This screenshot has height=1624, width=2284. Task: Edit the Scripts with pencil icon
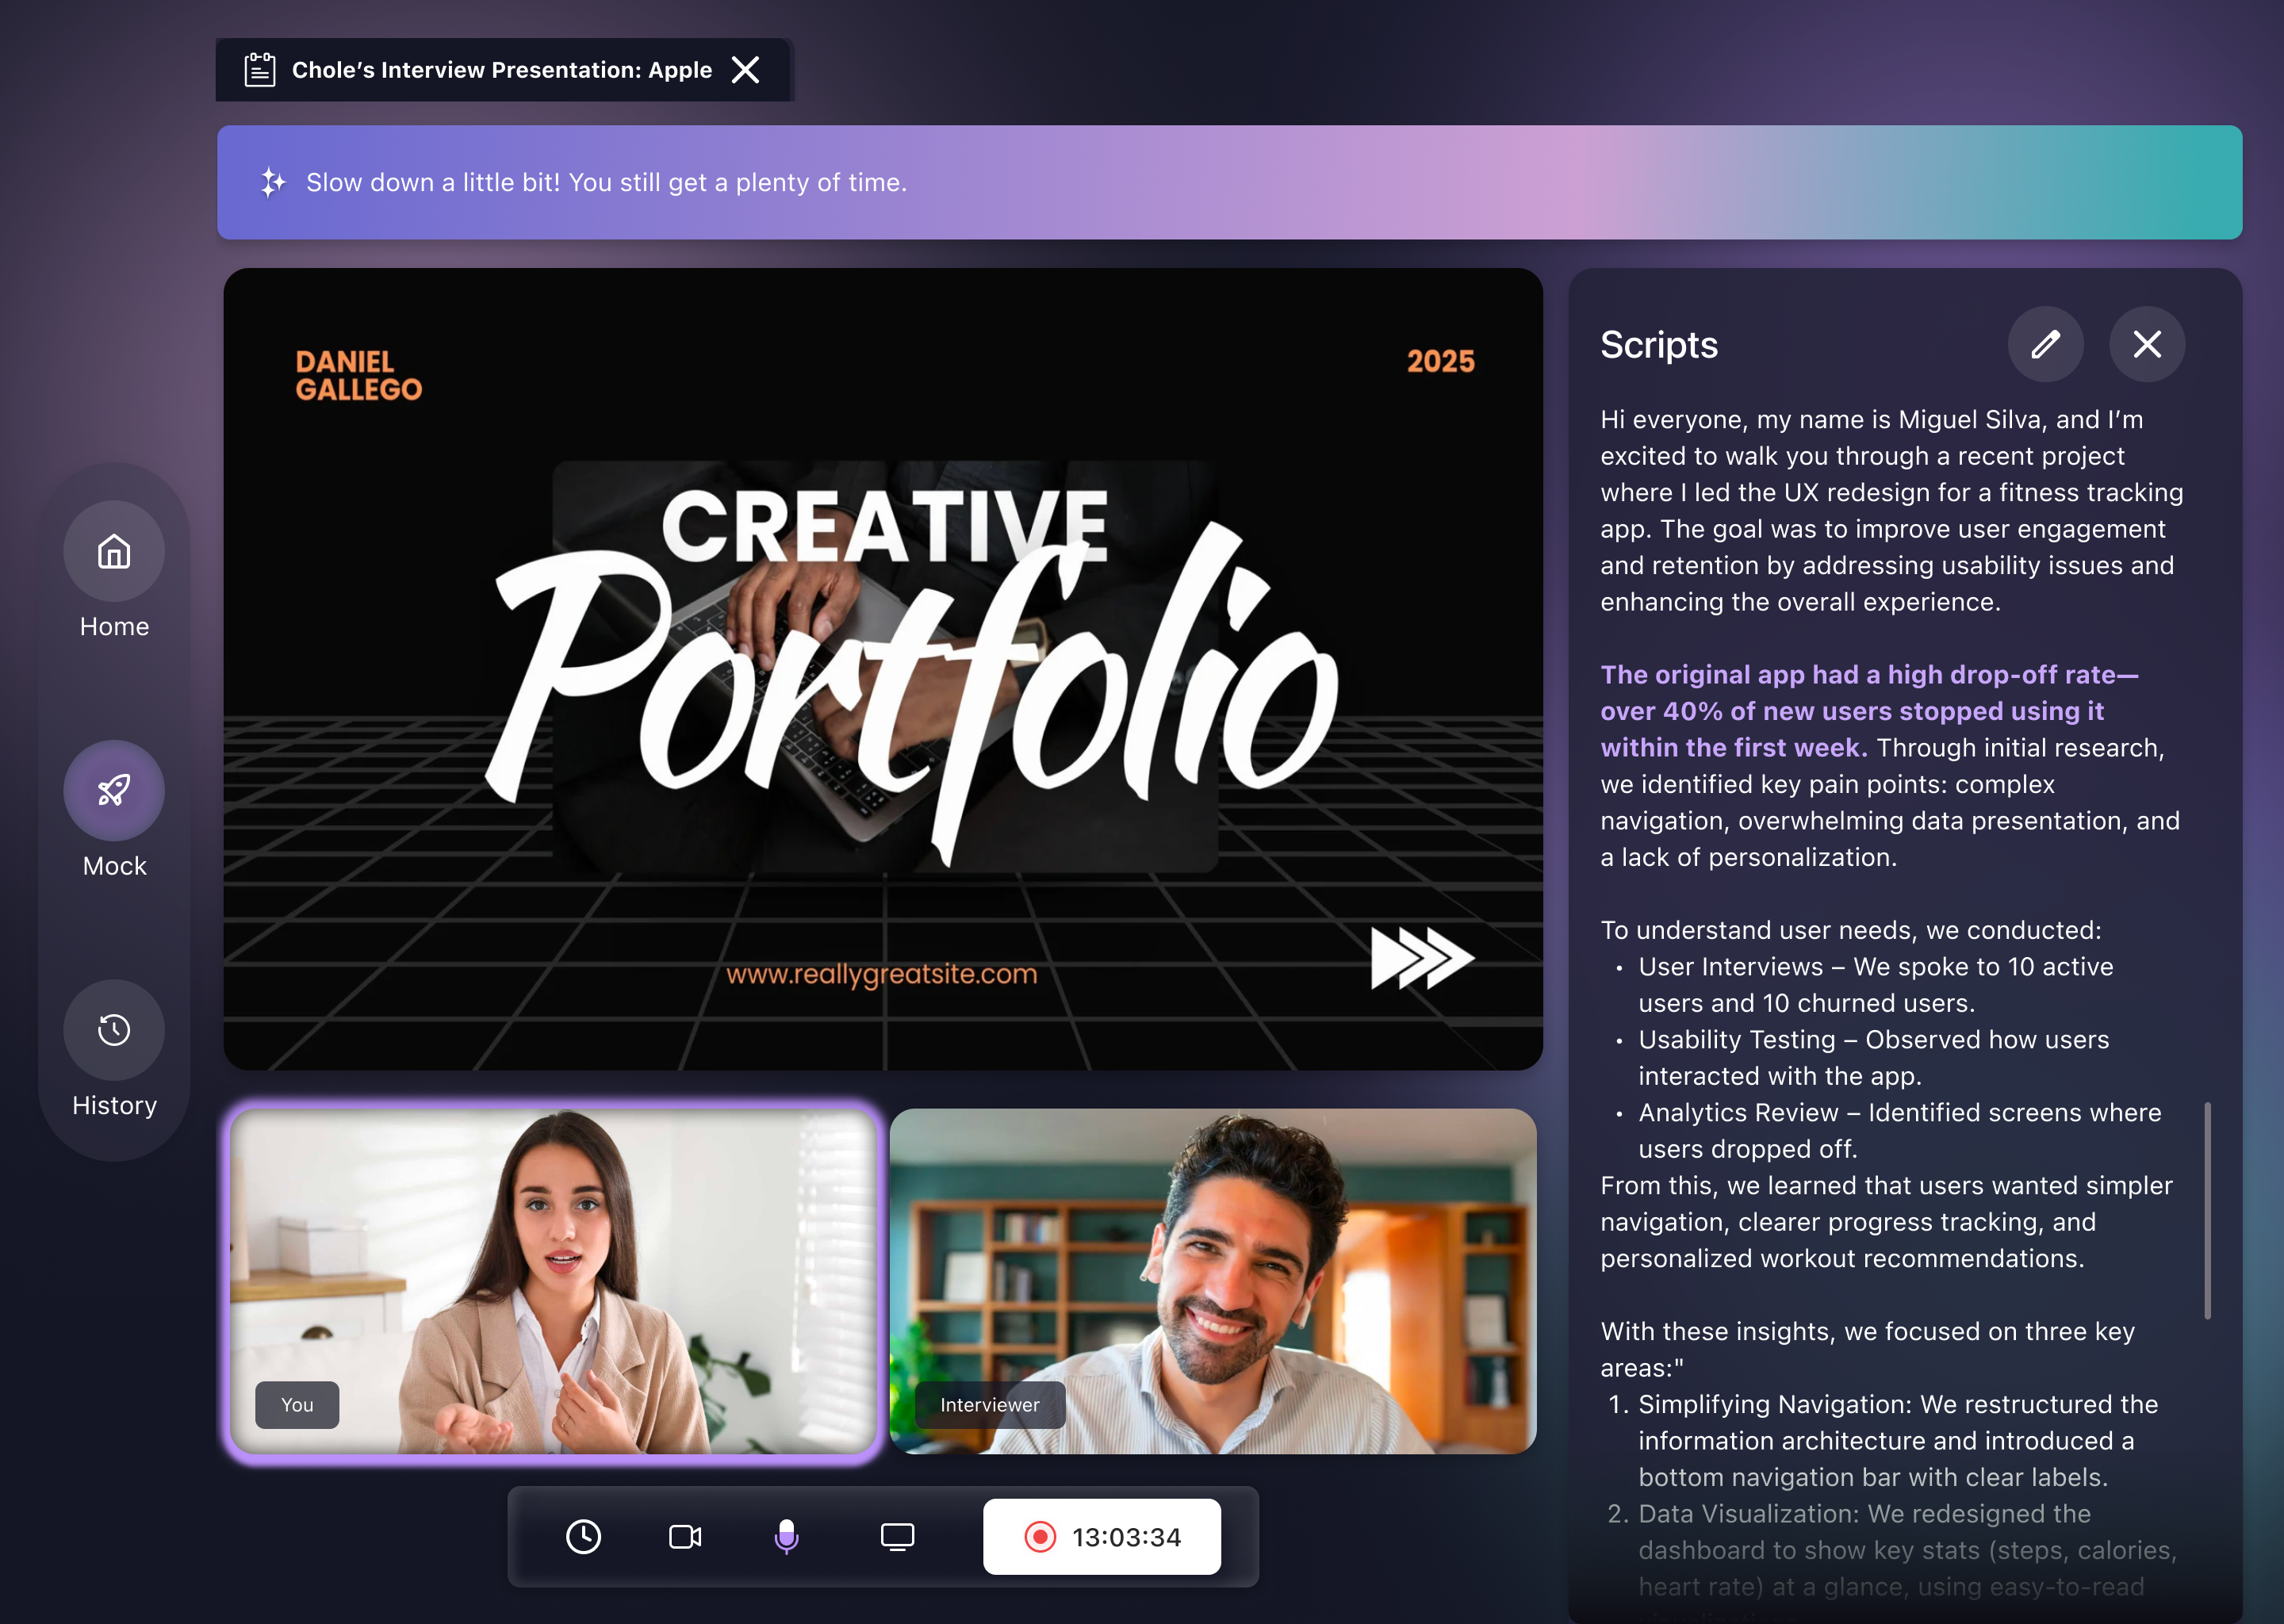pos(2045,344)
